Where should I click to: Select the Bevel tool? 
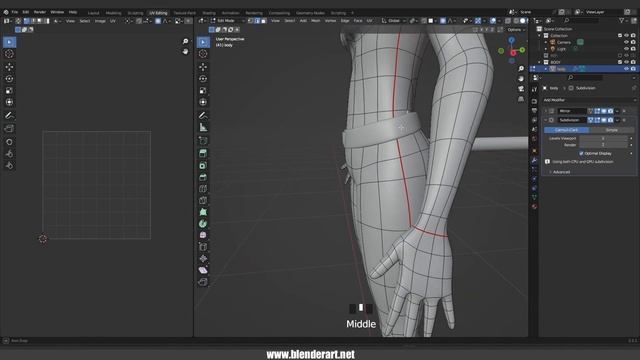pos(203,177)
